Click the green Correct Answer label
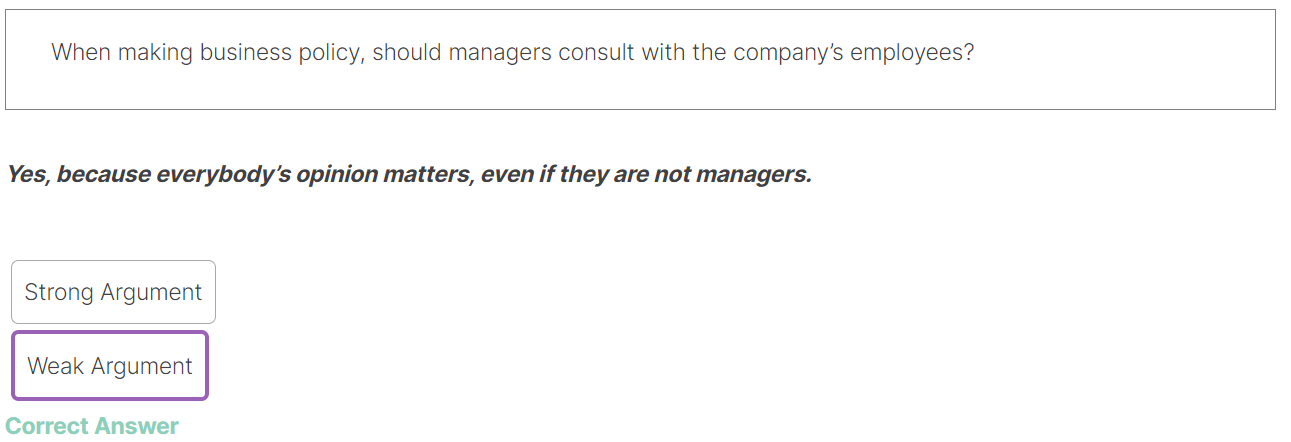 pyautogui.click(x=92, y=426)
